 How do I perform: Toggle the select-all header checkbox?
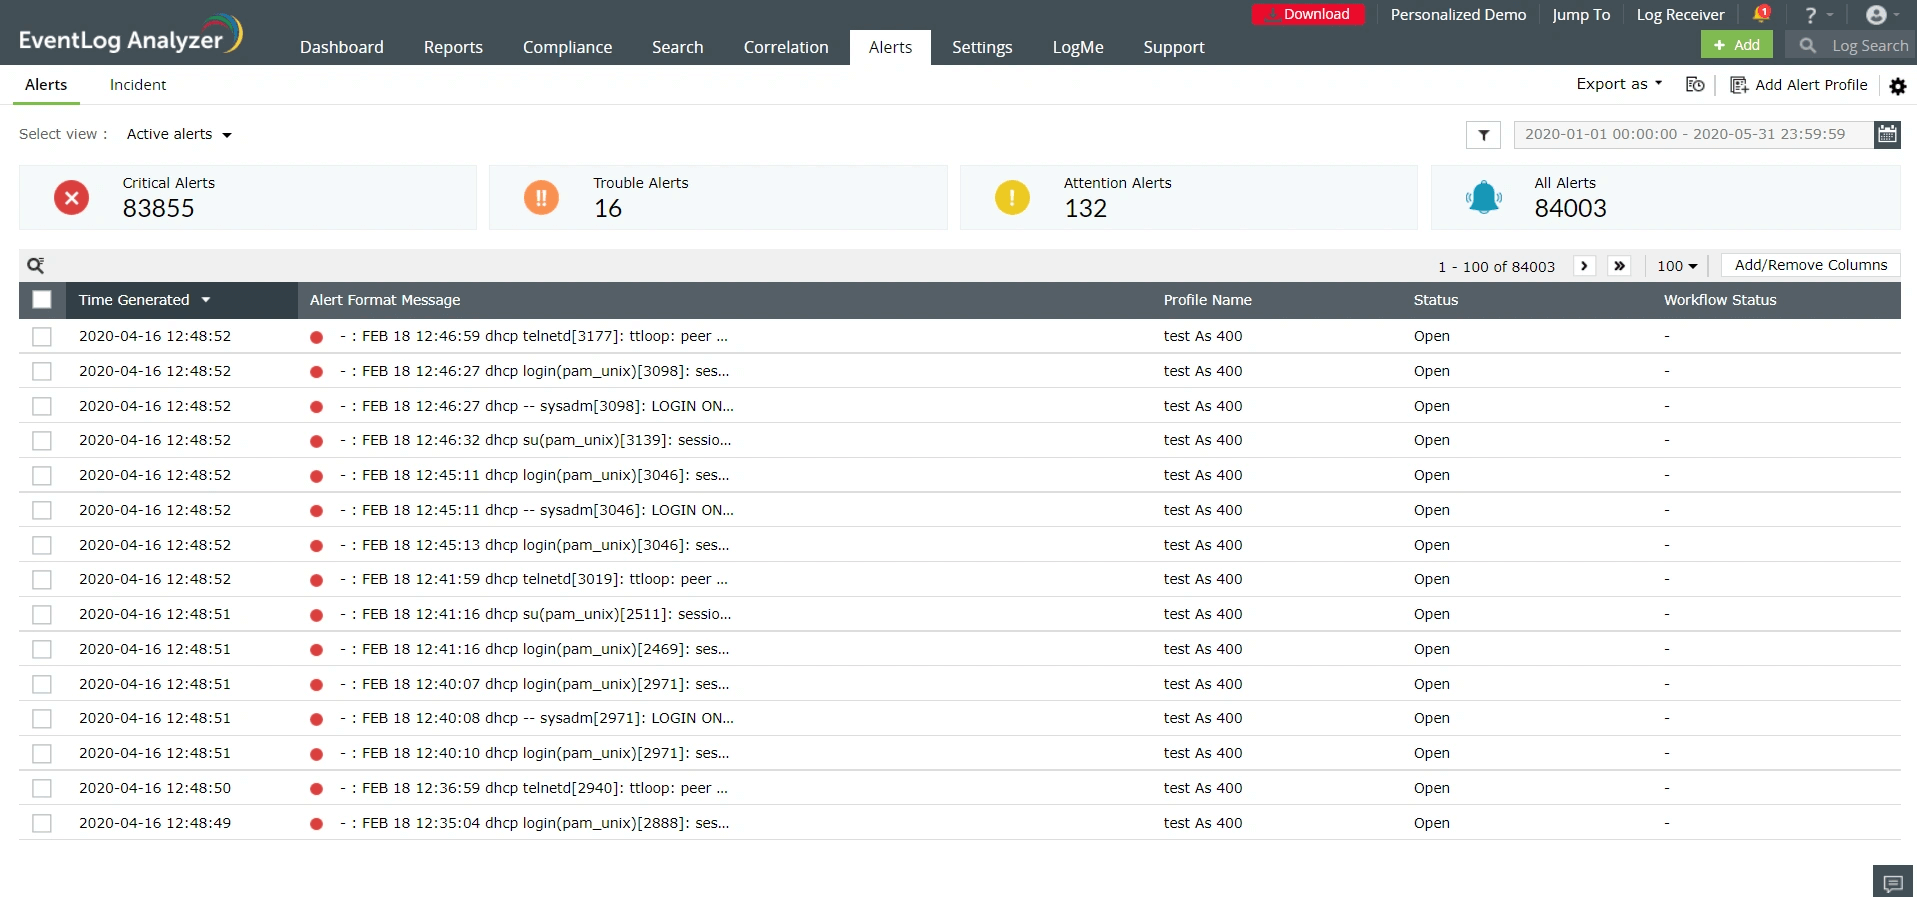[42, 300]
